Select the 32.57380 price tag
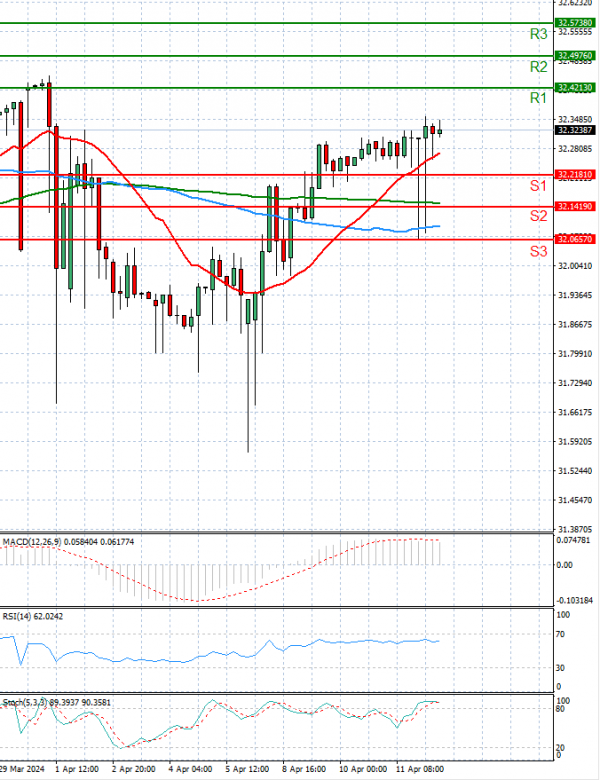This screenshot has width=600, height=780. pos(575,23)
